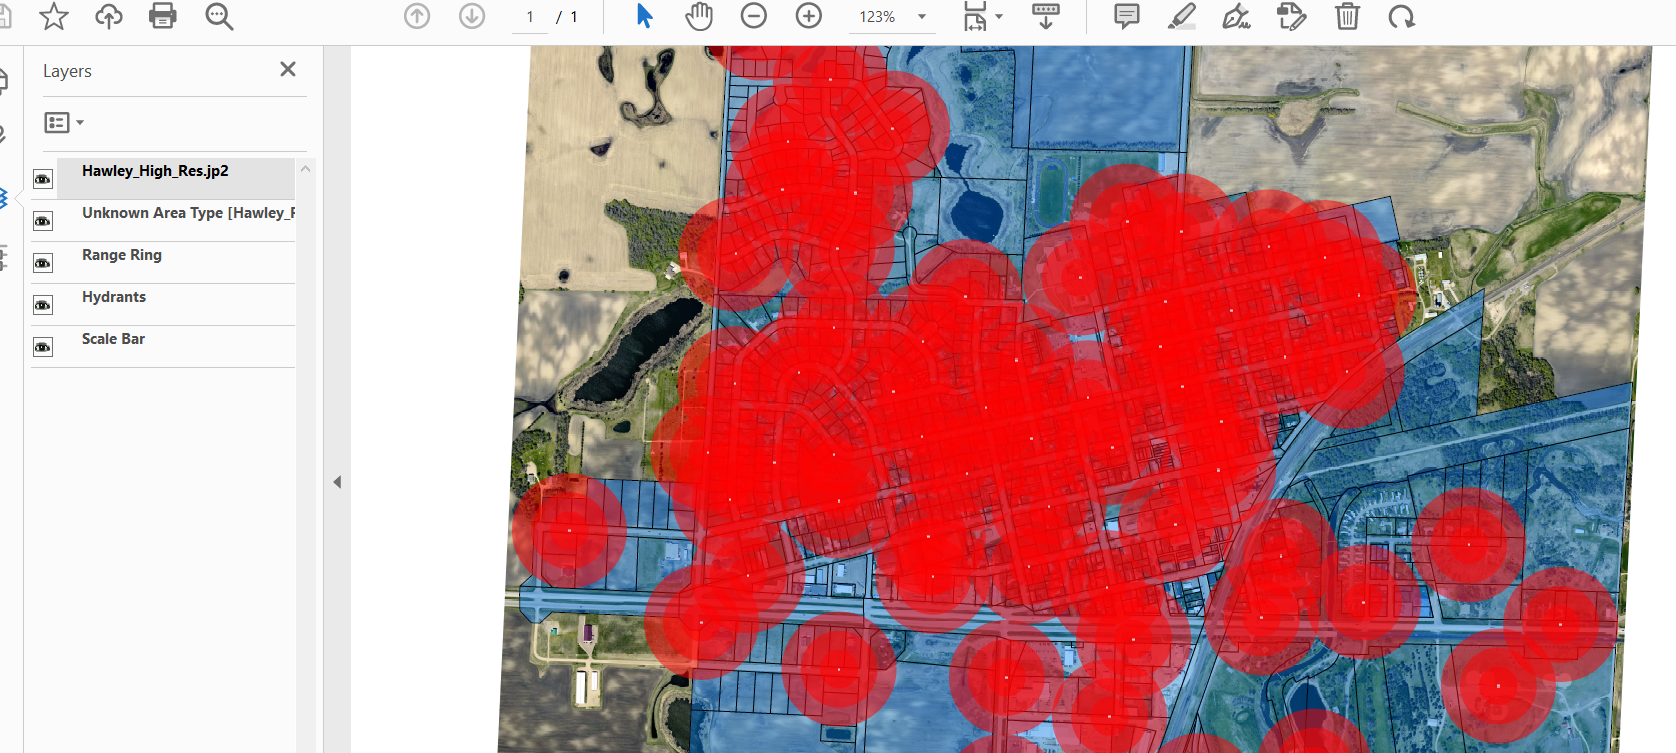Select the Scale Bar layer name
The width and height of the screenshot is (1676, 753).
coord(113,339)
